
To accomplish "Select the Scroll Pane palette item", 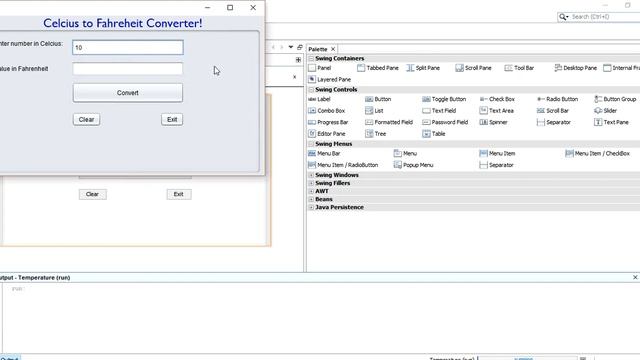I will coord(473,68).
